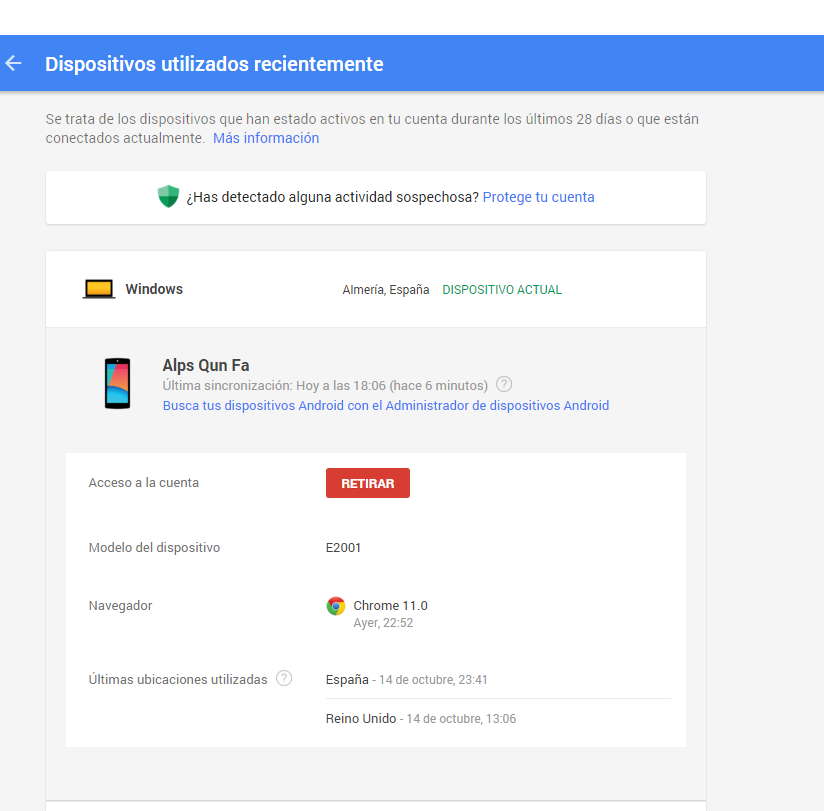824x811 pixels.
Task: Click the green shield security icon
Action: point(168,197)
